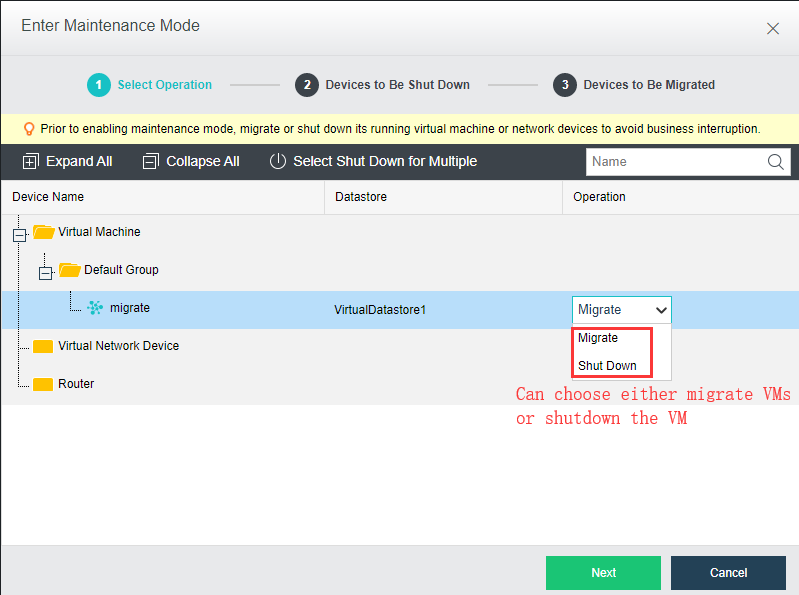Screen dimensions: 799x595
Task: Collapse the Virtual Machine tree node
Action: [x=19, y=235]
